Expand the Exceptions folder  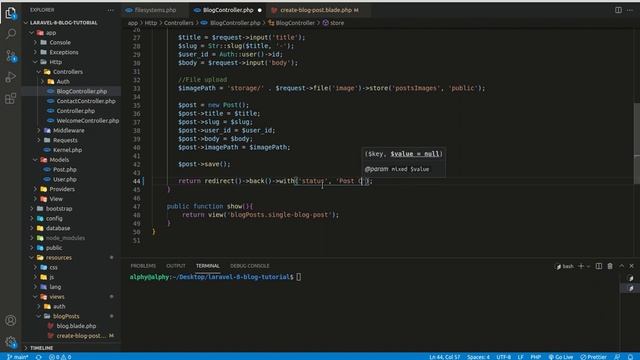pyautogui.click(x=64, y=52)
